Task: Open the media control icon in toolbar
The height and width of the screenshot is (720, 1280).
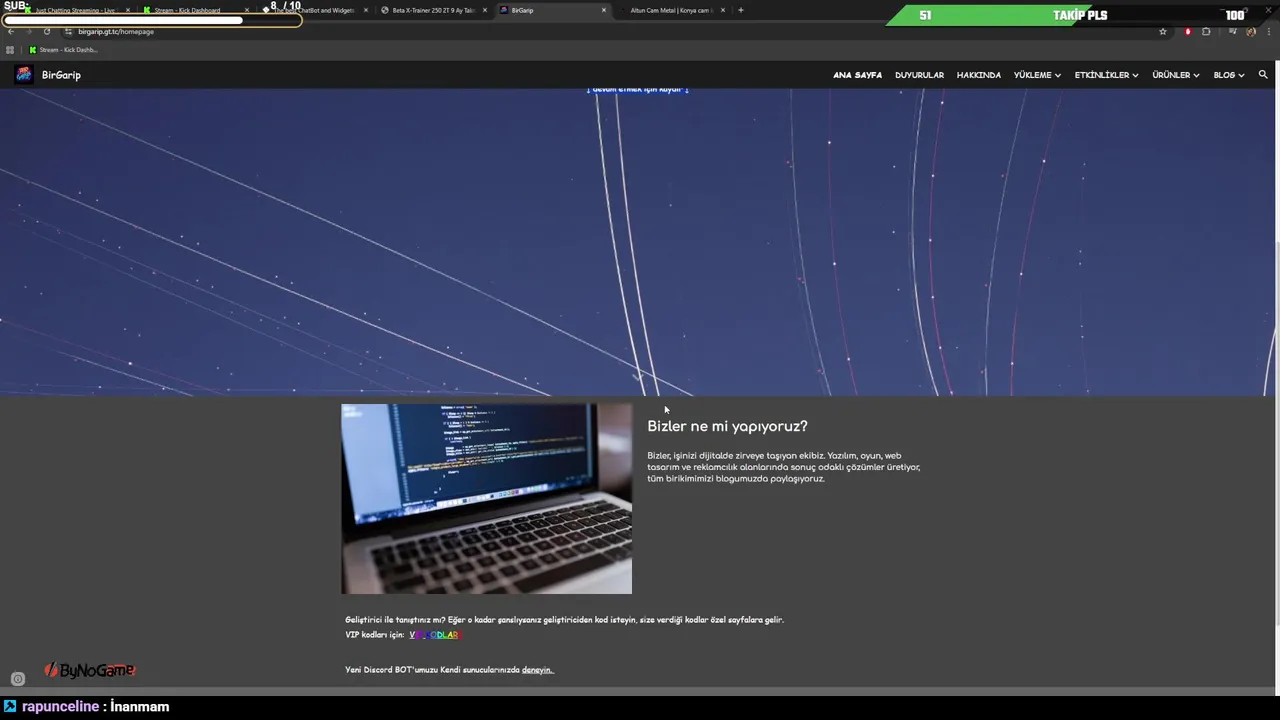Action: [1233, 31]
